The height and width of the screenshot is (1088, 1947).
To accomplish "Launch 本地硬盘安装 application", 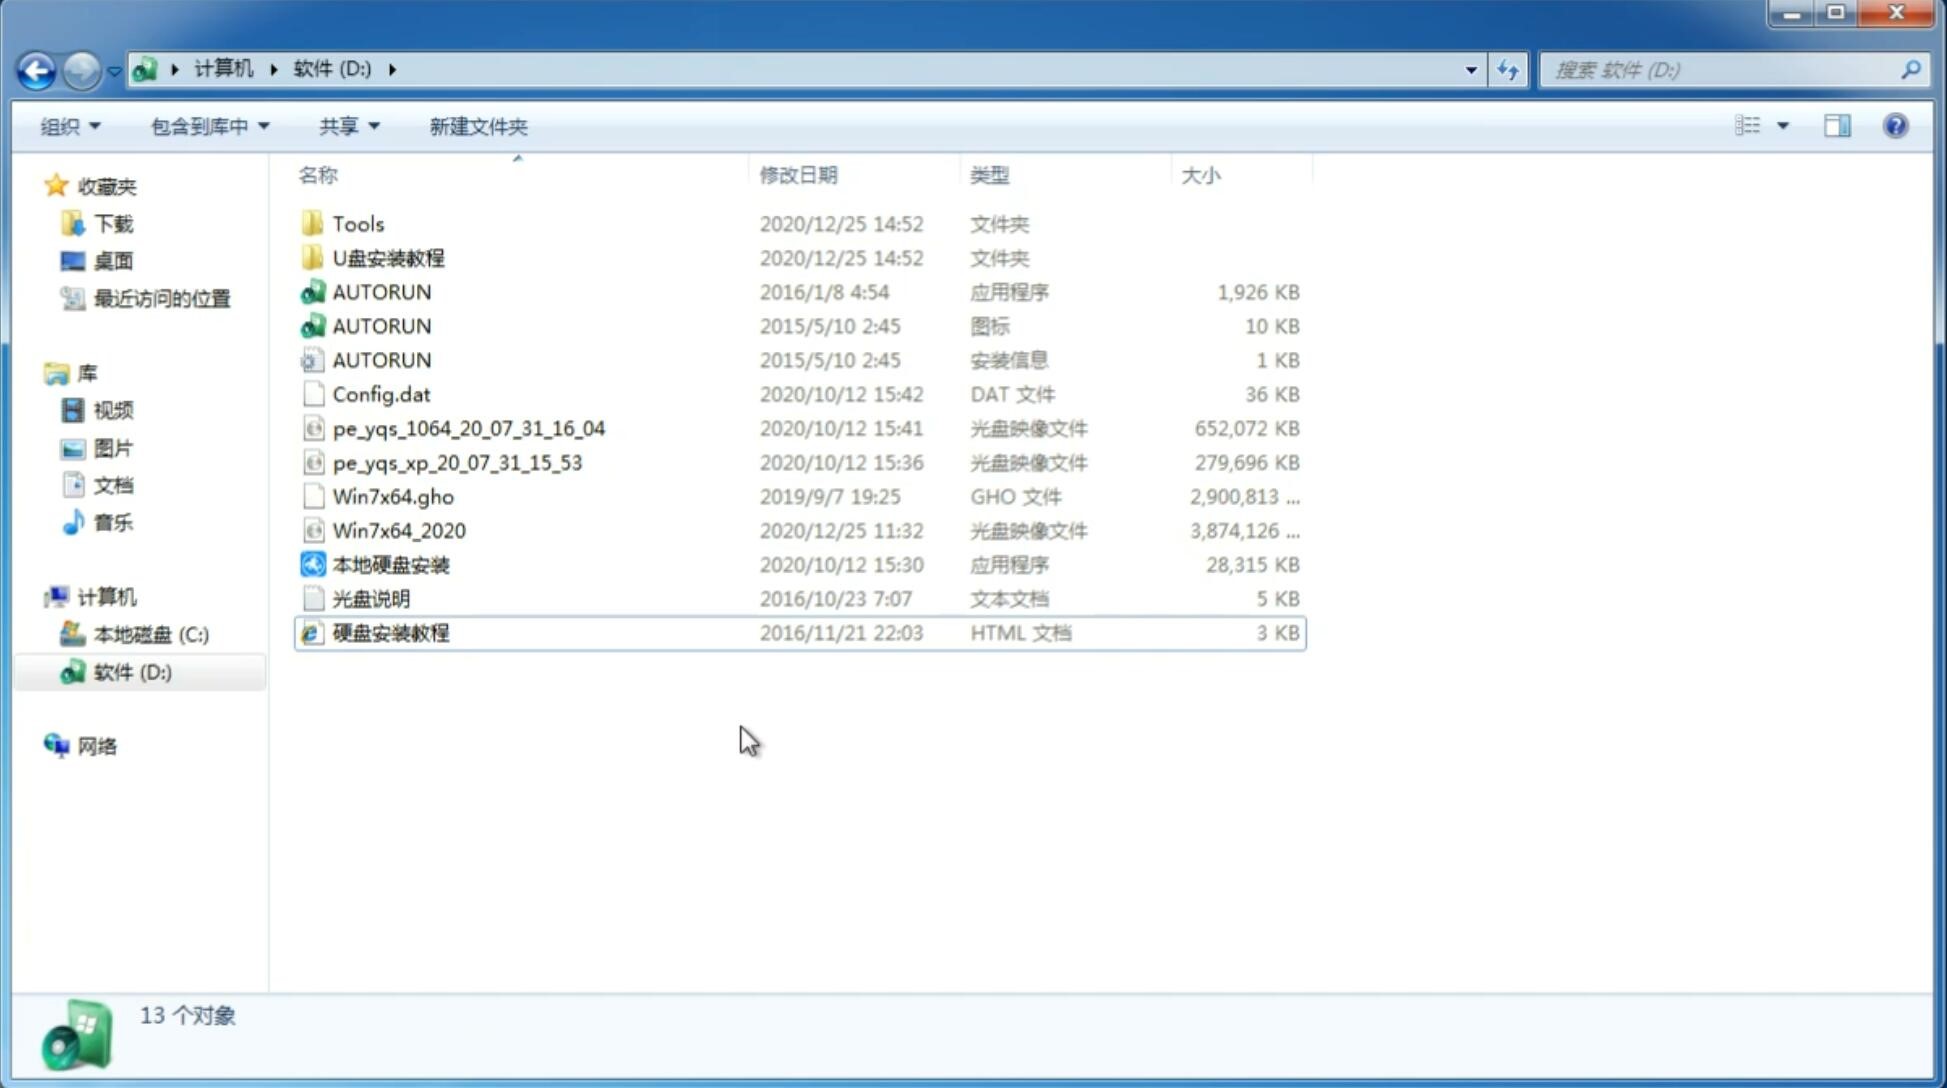I will [x=390, y=564].
